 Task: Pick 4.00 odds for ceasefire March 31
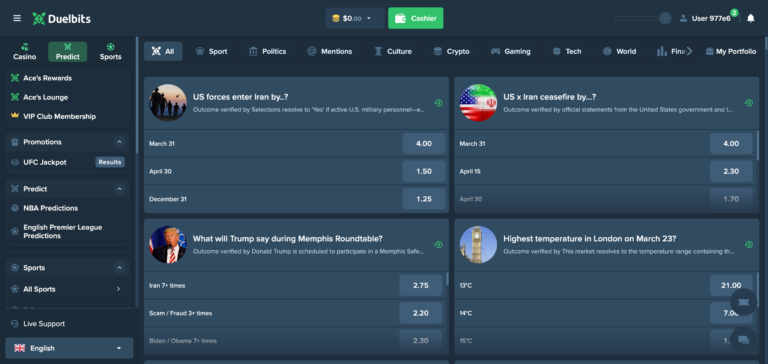[731, 144]
